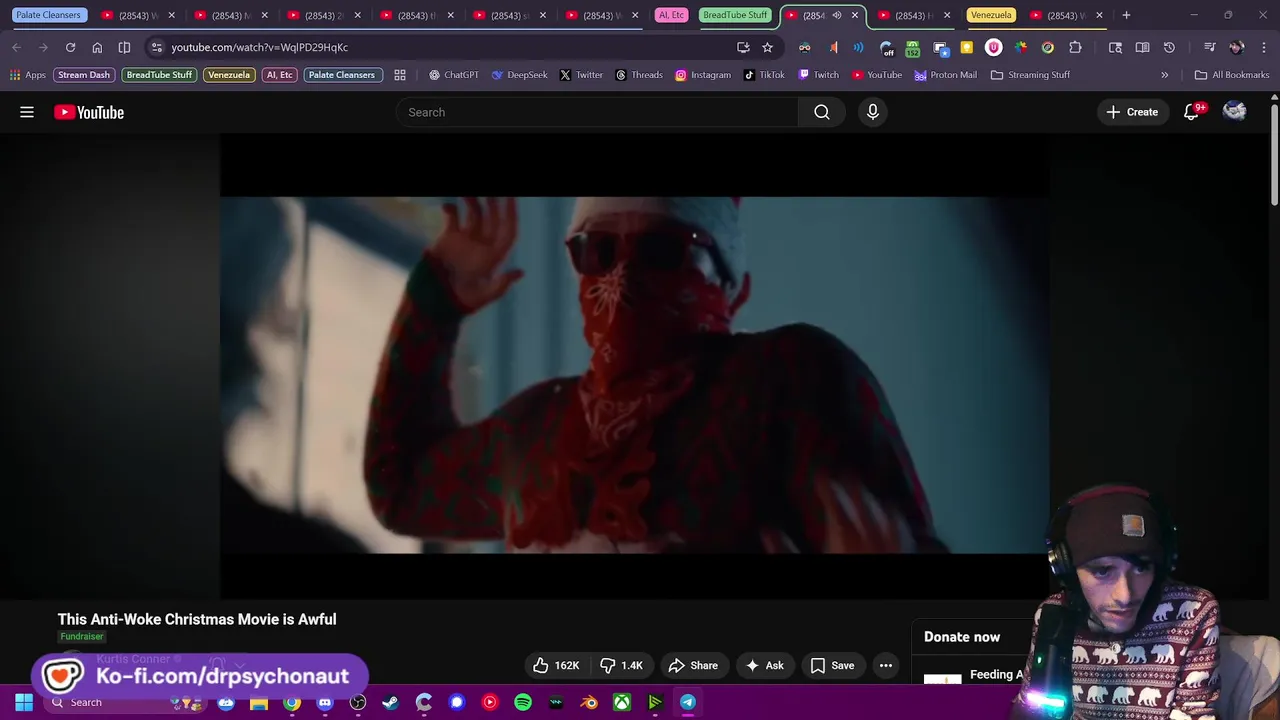Reload the page
1280x720 pixels.
(70, 47)
